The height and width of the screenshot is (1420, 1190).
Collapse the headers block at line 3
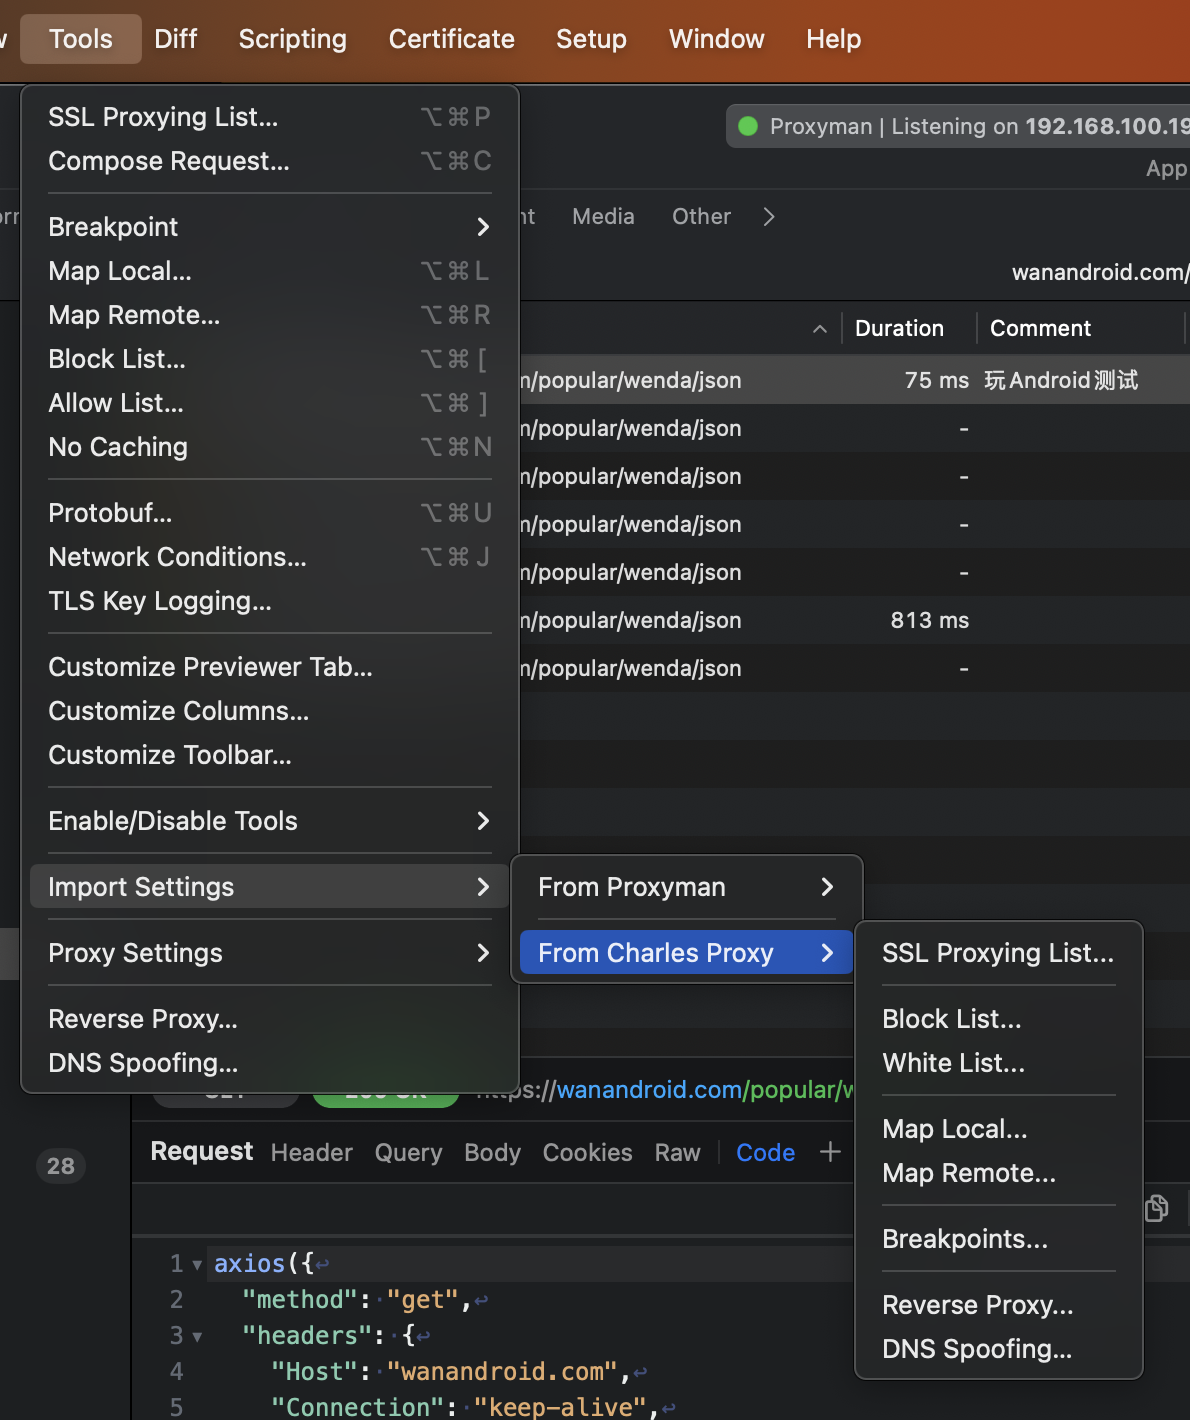coord(197,1337)
